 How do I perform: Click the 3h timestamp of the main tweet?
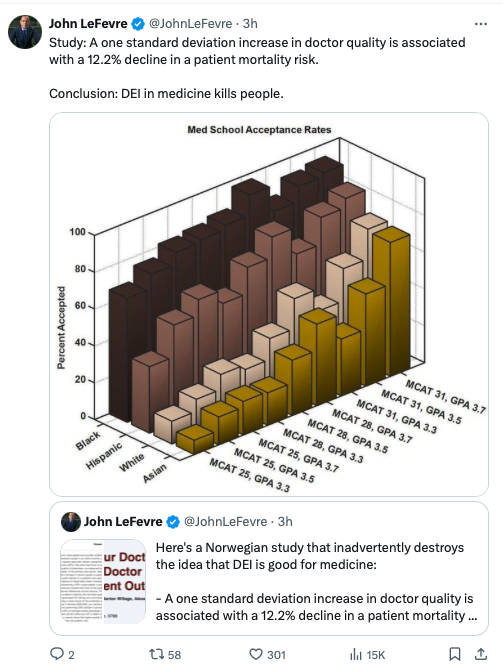coord(250,24)
